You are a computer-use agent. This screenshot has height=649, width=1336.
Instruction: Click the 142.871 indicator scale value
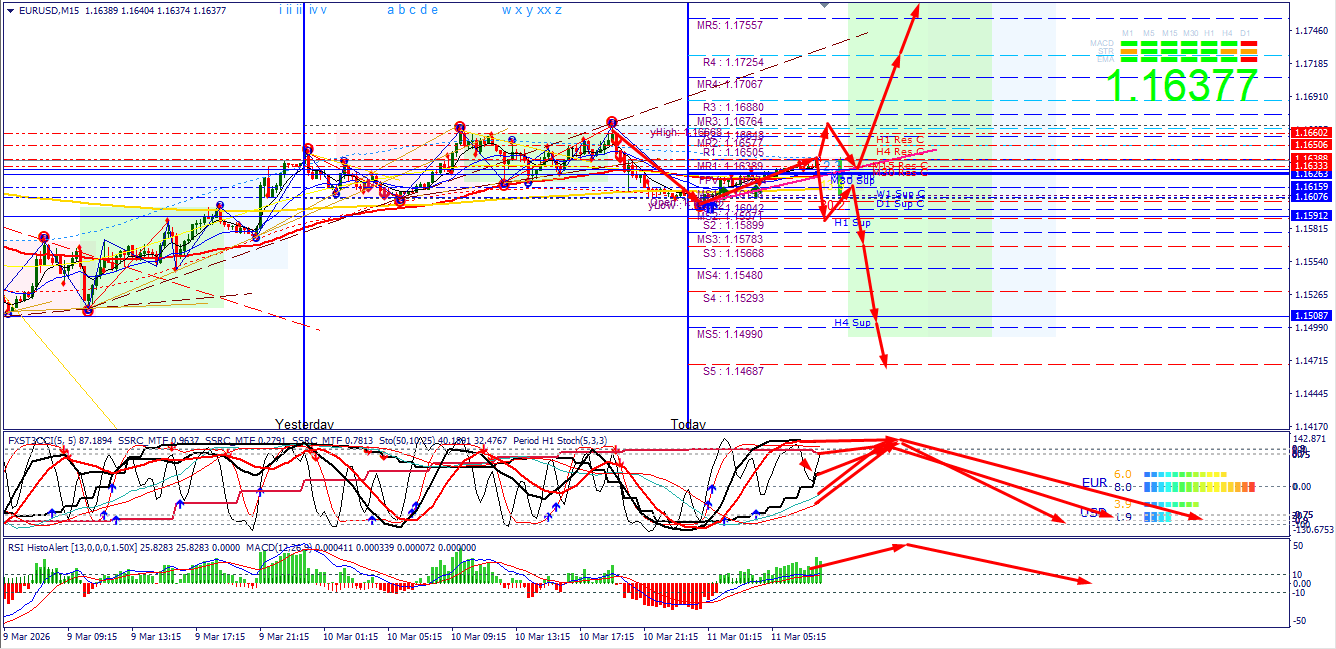click(x=1310, y=439)
